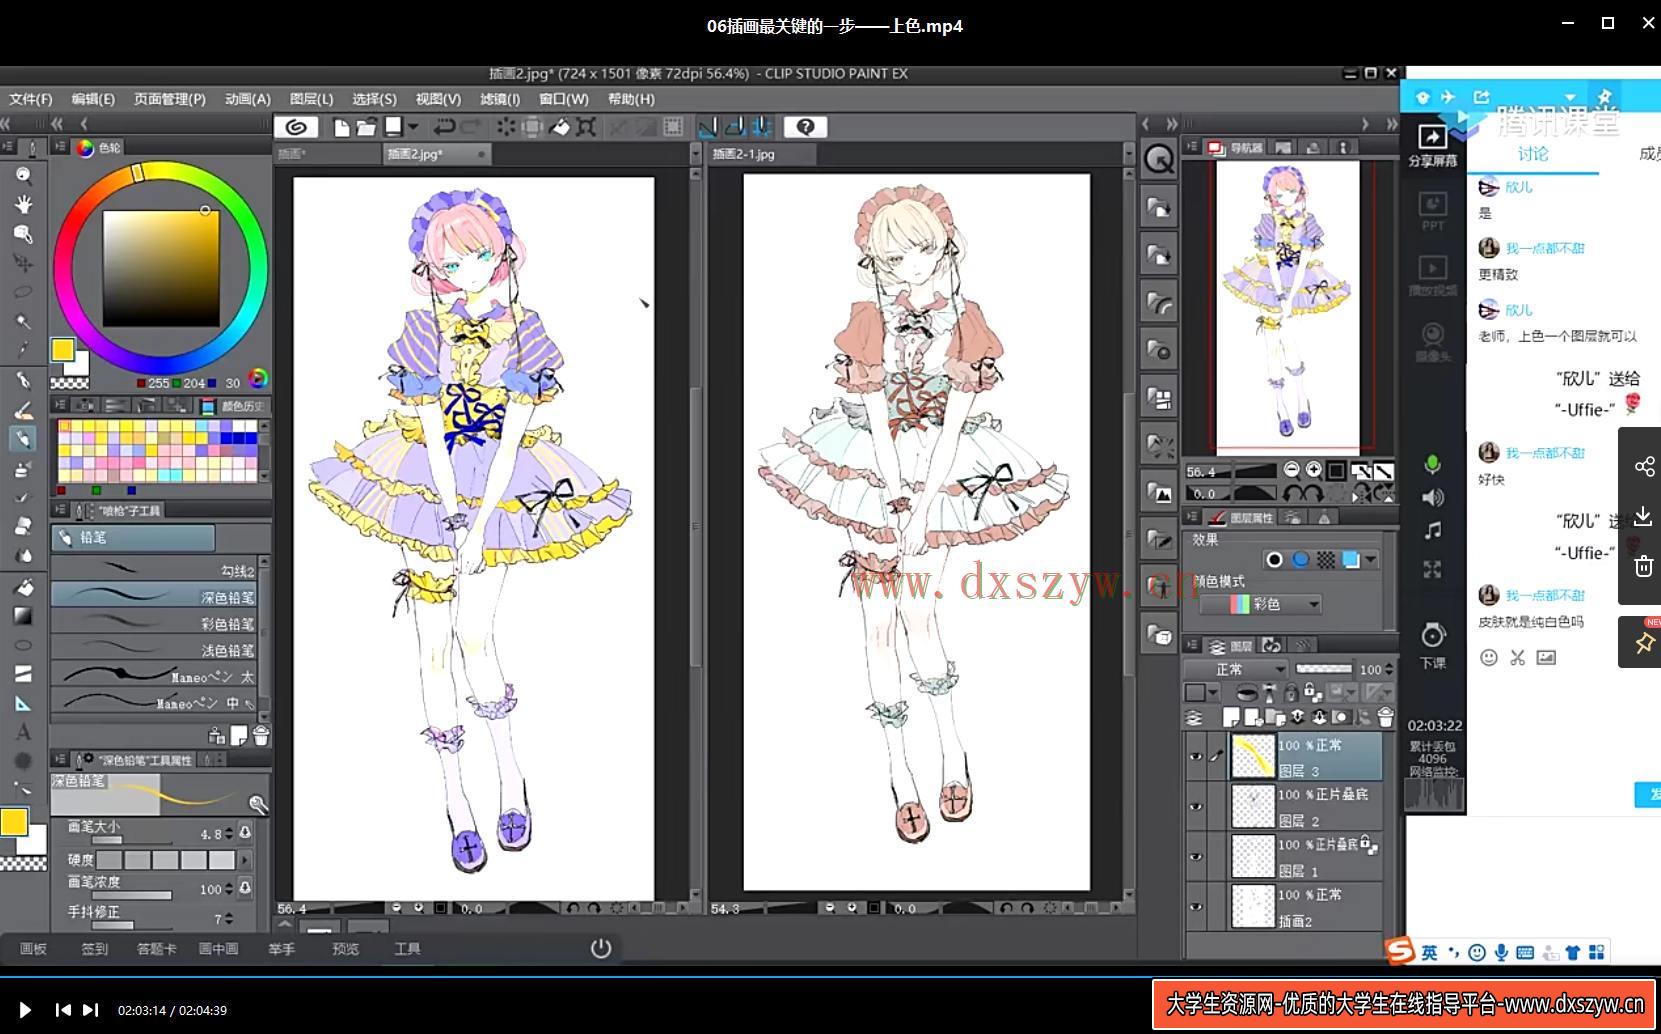1661x1034 pixels.
Task: Expand 硬度 hardness options arrow
Action: click(246, 860)
